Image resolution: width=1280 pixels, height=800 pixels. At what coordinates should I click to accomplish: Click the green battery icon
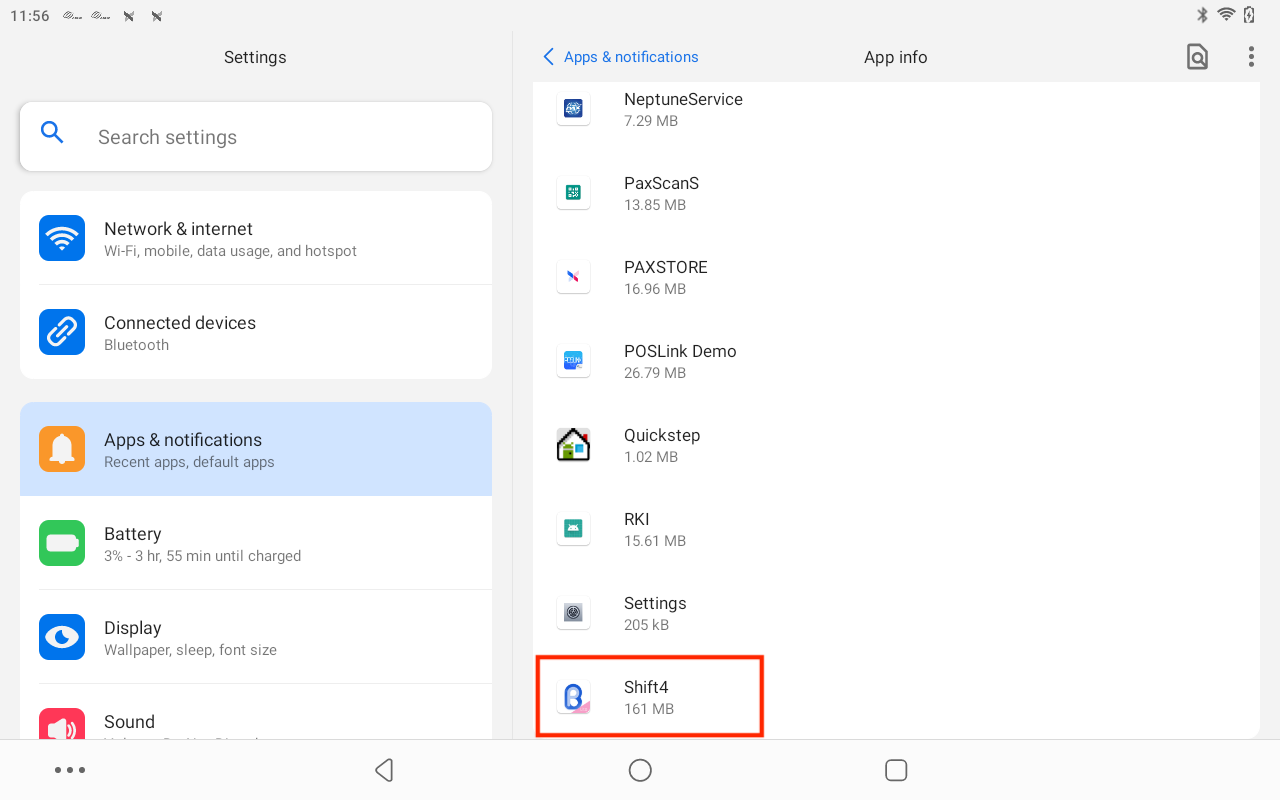click(x=62, y=543)
